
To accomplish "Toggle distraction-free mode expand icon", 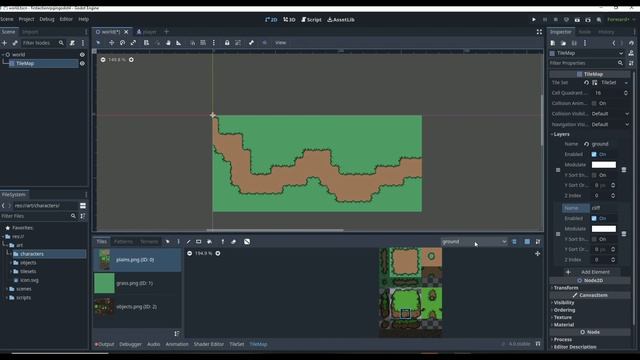I will point(539,32).
